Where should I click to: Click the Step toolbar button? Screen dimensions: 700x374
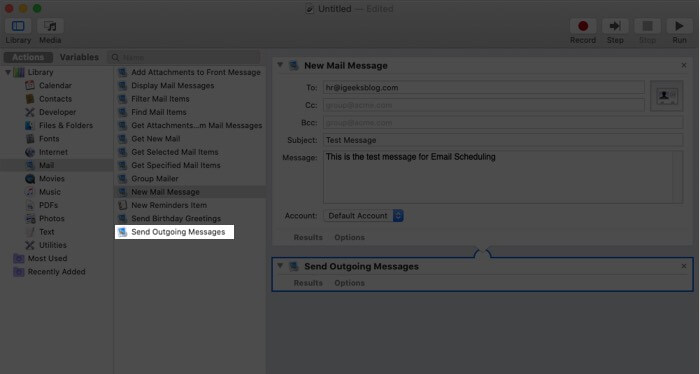(615, 26)
